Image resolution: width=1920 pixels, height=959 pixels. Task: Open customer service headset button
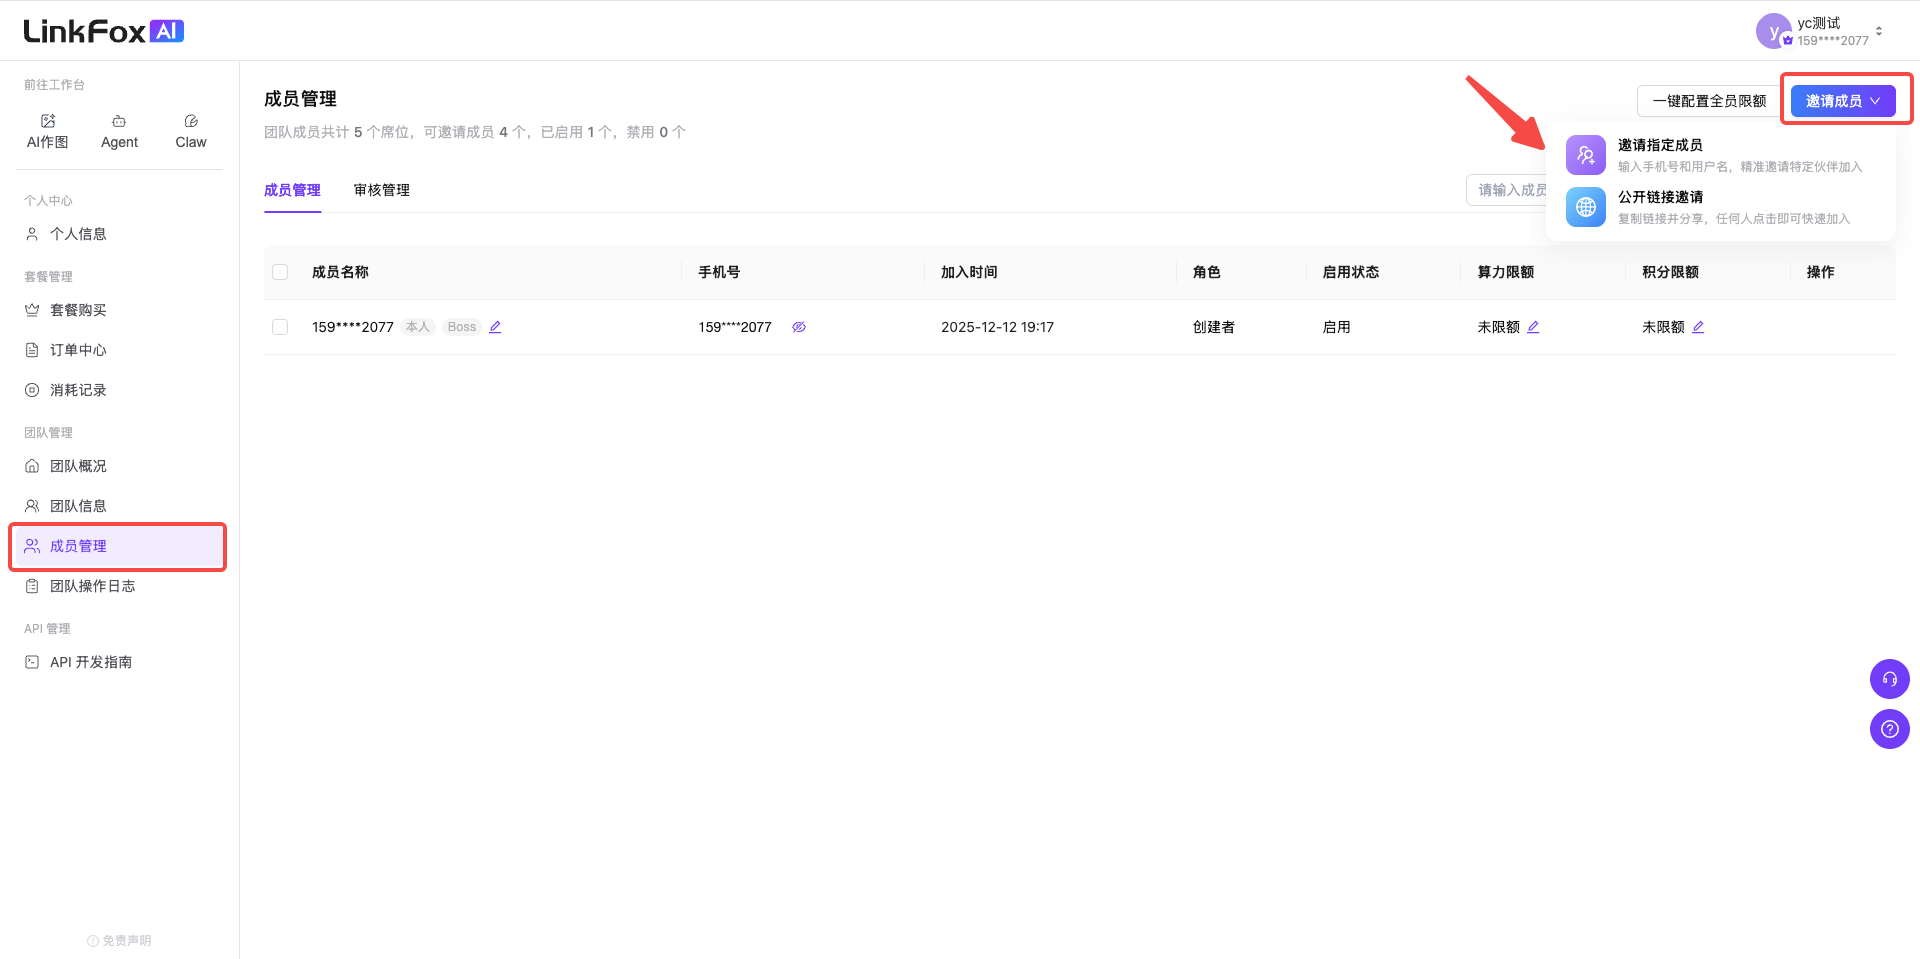[1890, 679]
